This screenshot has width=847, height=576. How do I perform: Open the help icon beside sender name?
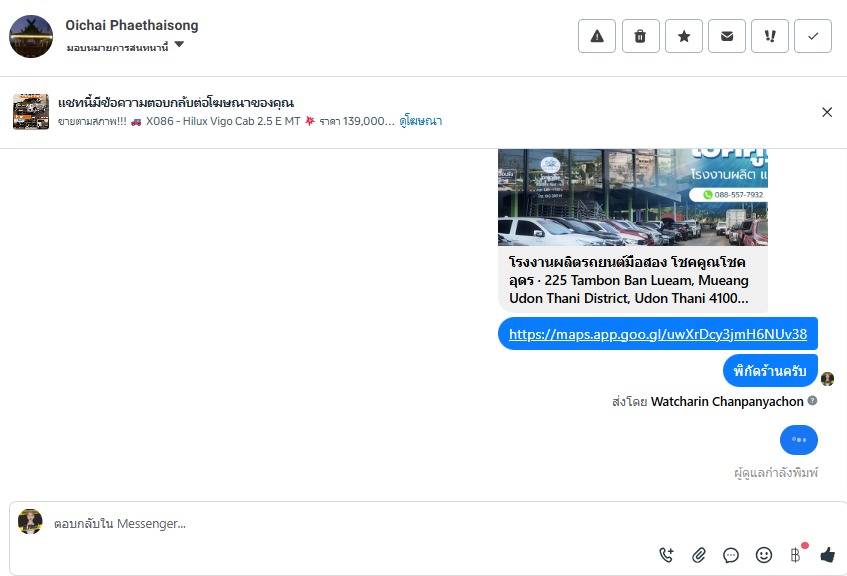coord(812,400)
